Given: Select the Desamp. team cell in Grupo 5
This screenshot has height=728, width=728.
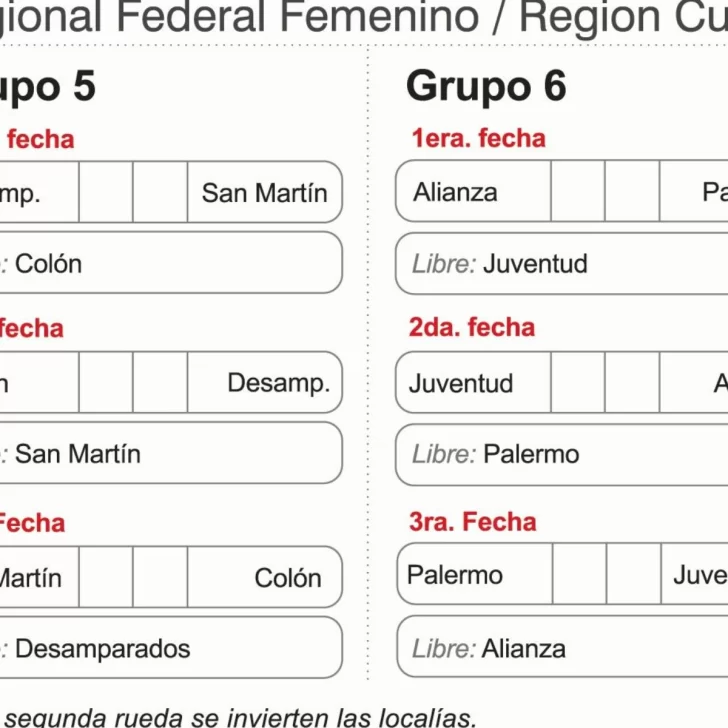Looking at the screenshot, I should click(x=264, y=383).
